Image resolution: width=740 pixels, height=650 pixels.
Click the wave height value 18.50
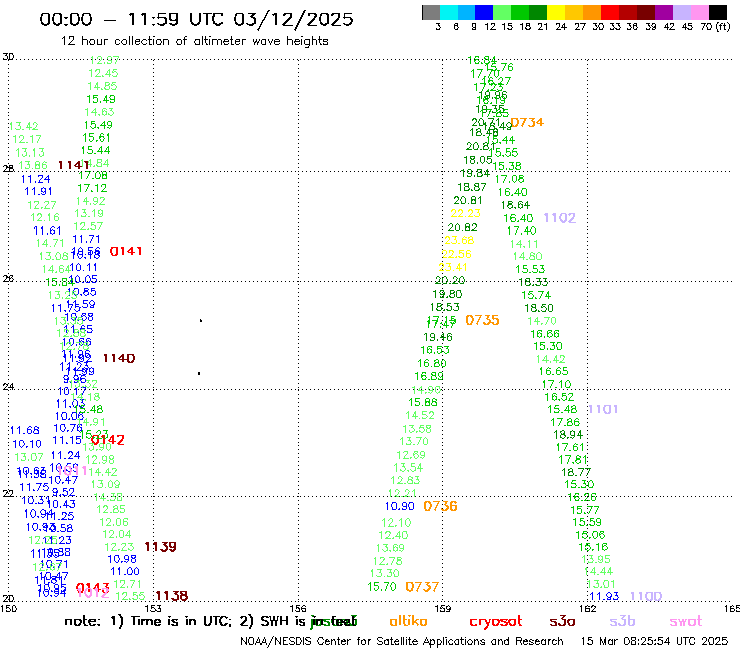pyautogui.click(x=538, y=308)
